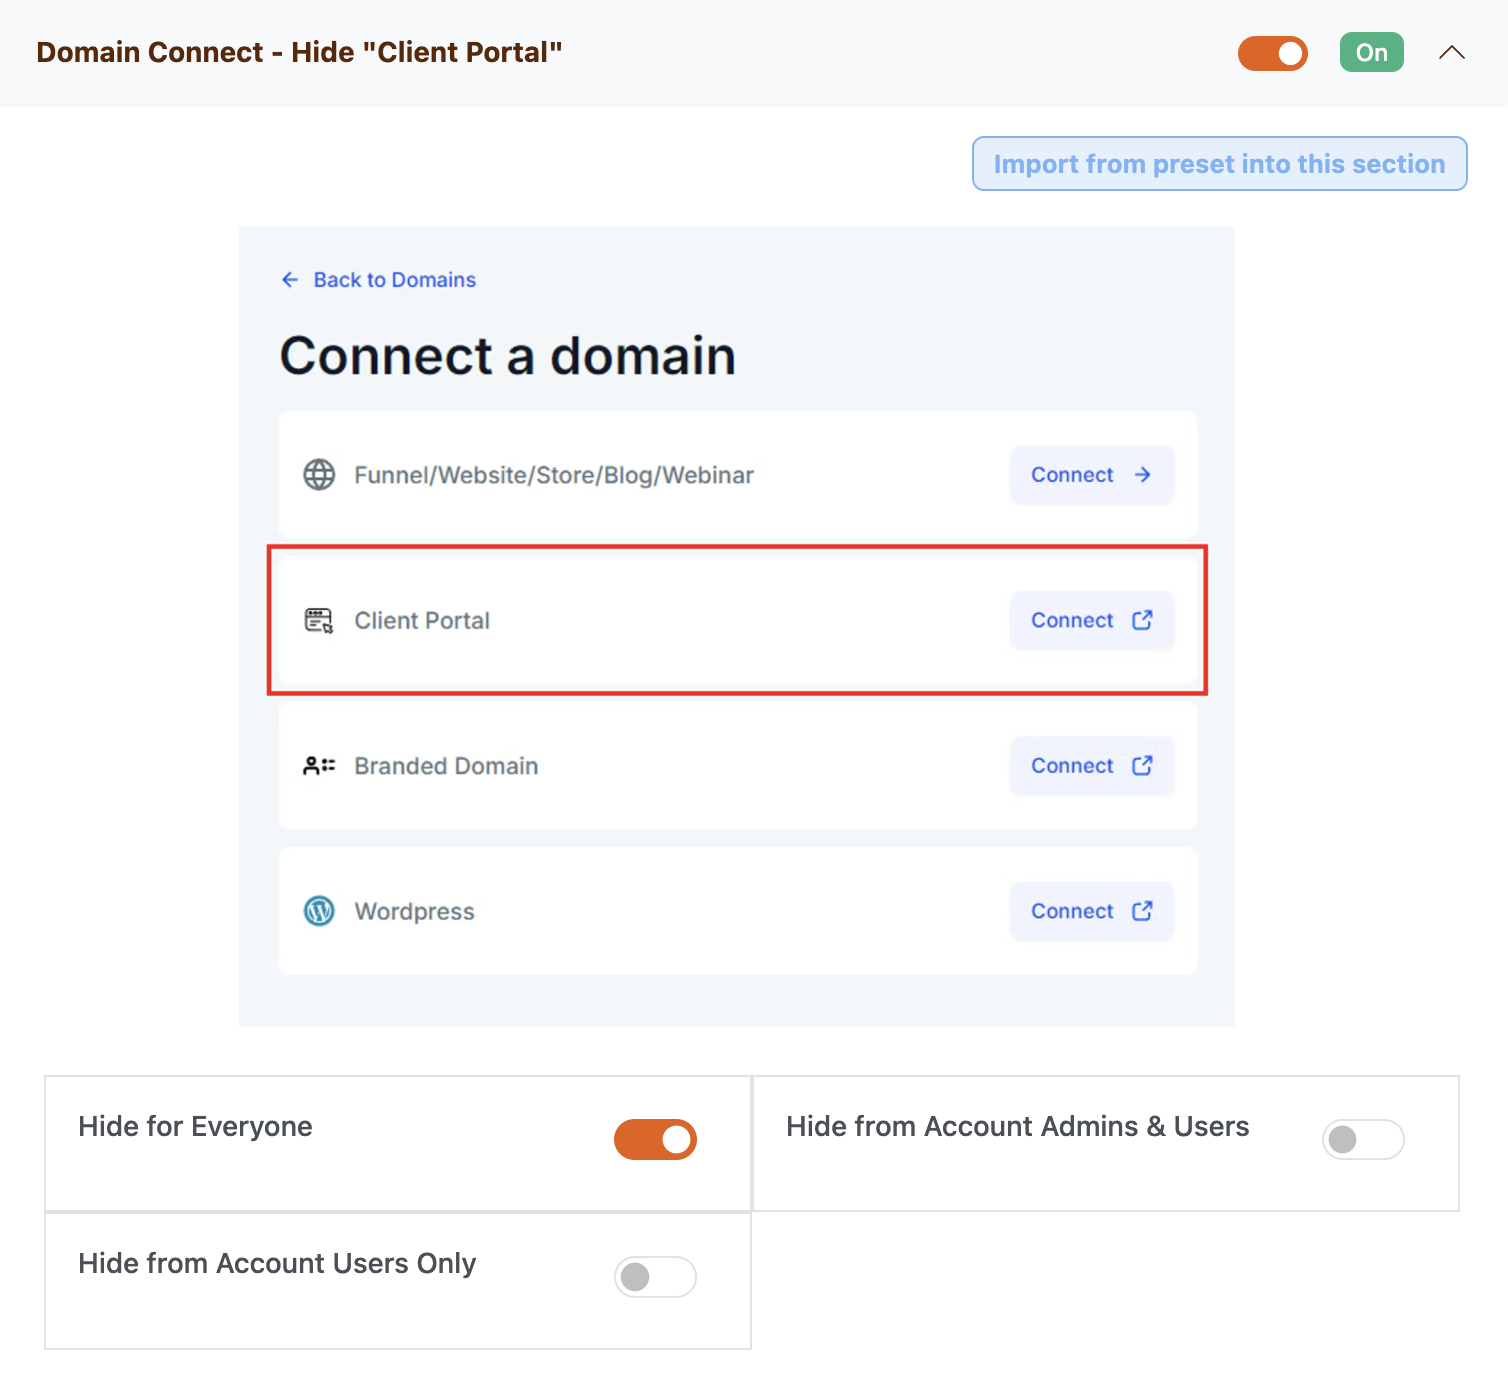Screen dimensions: 1508x1378
Task: Enable Hide from Account Users Only
Action: 655,1277
